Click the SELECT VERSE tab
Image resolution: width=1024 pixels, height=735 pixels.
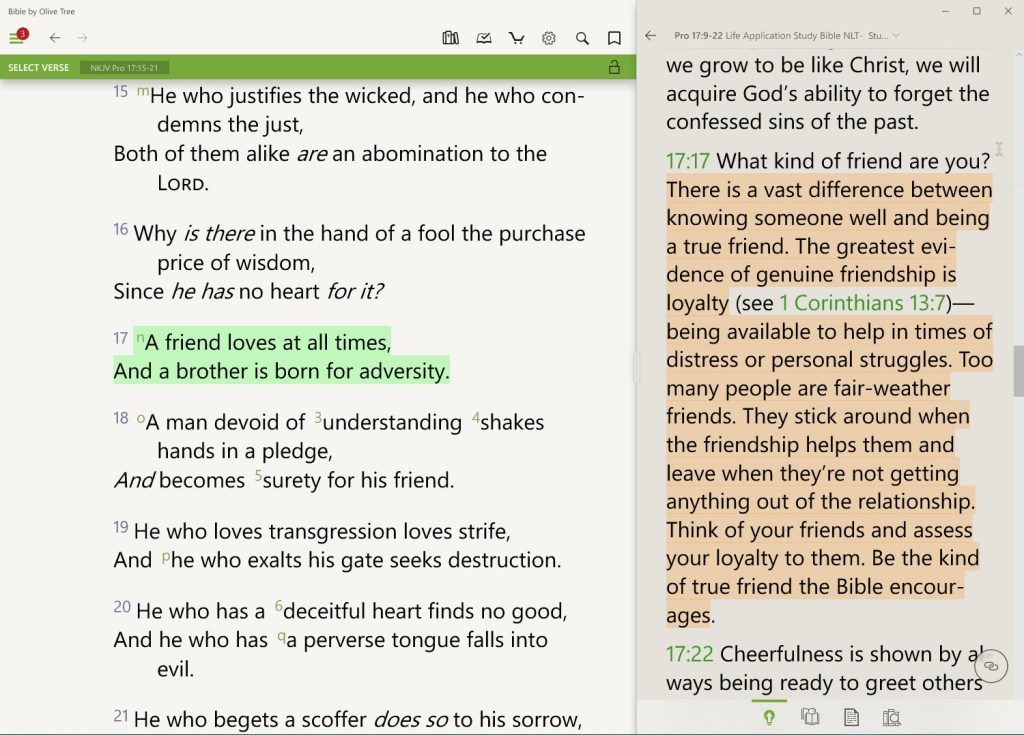coord(36,67)
